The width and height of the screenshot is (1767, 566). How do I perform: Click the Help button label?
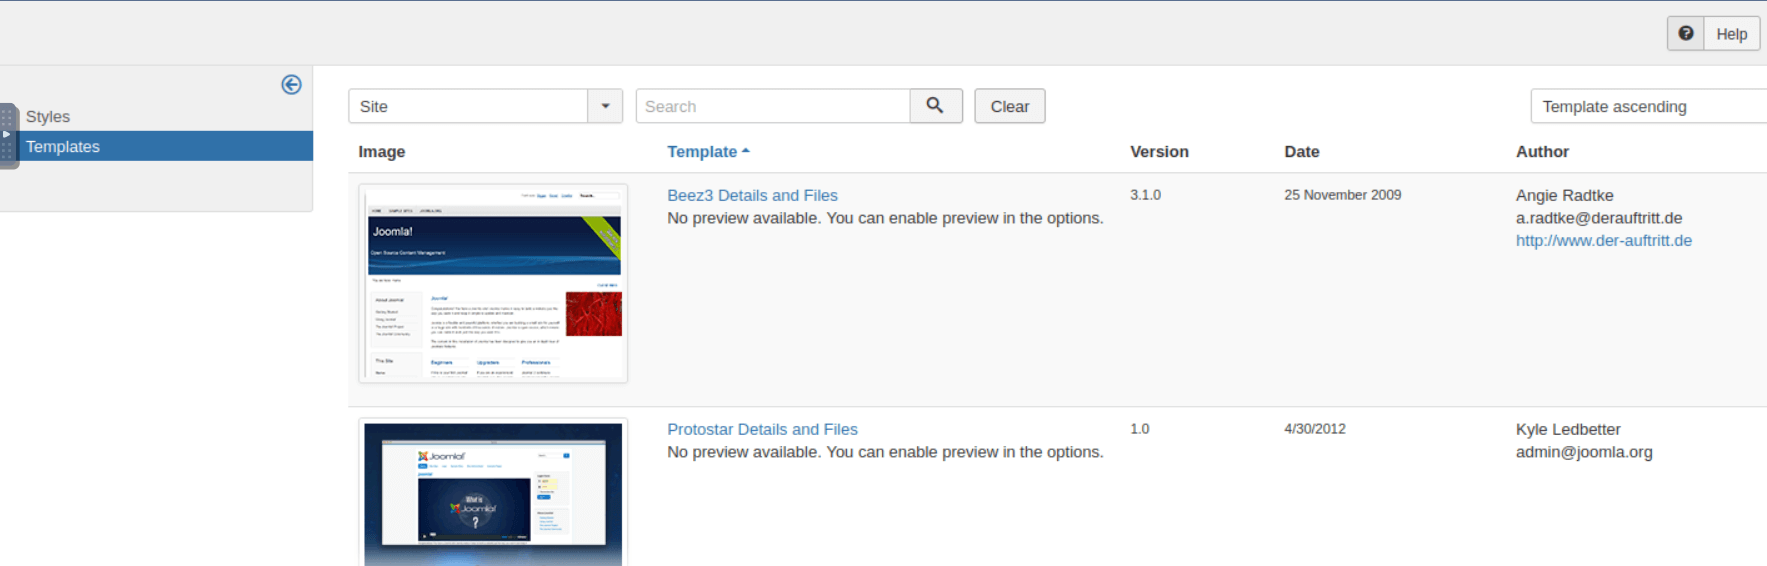tap(1731, 34)
